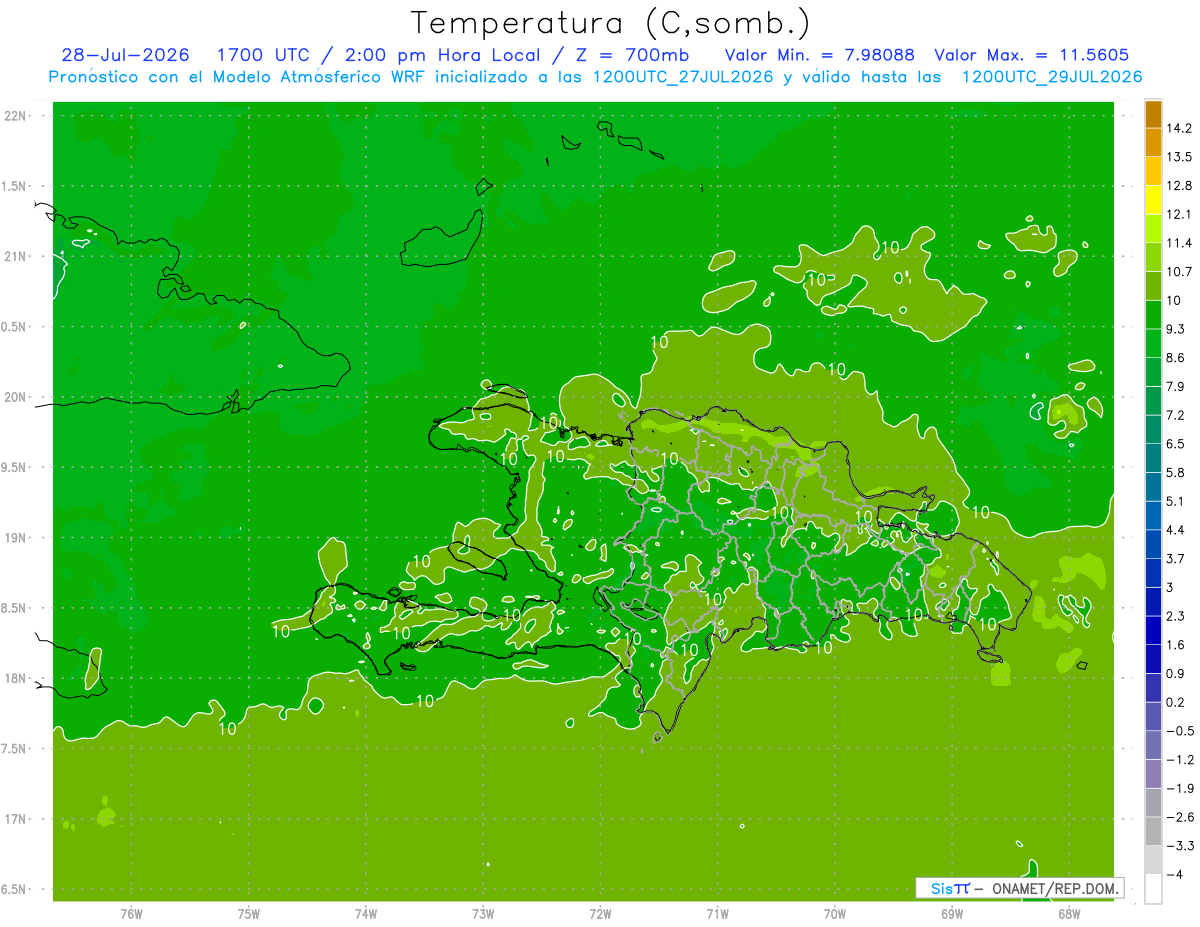Click the "ONAMET/REP.DOM." credit label

pyautogui.click(x=1053, y=888)
